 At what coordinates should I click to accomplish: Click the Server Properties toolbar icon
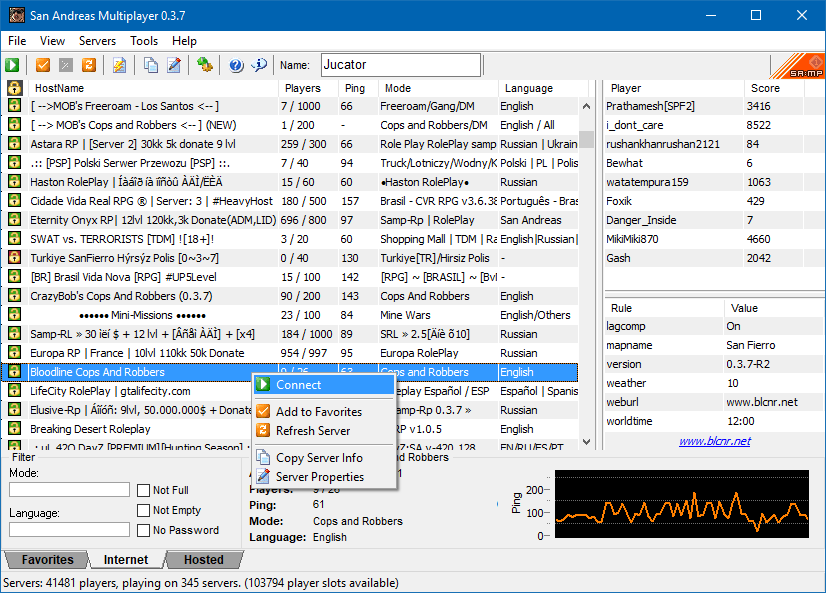(x=174, y=65)
